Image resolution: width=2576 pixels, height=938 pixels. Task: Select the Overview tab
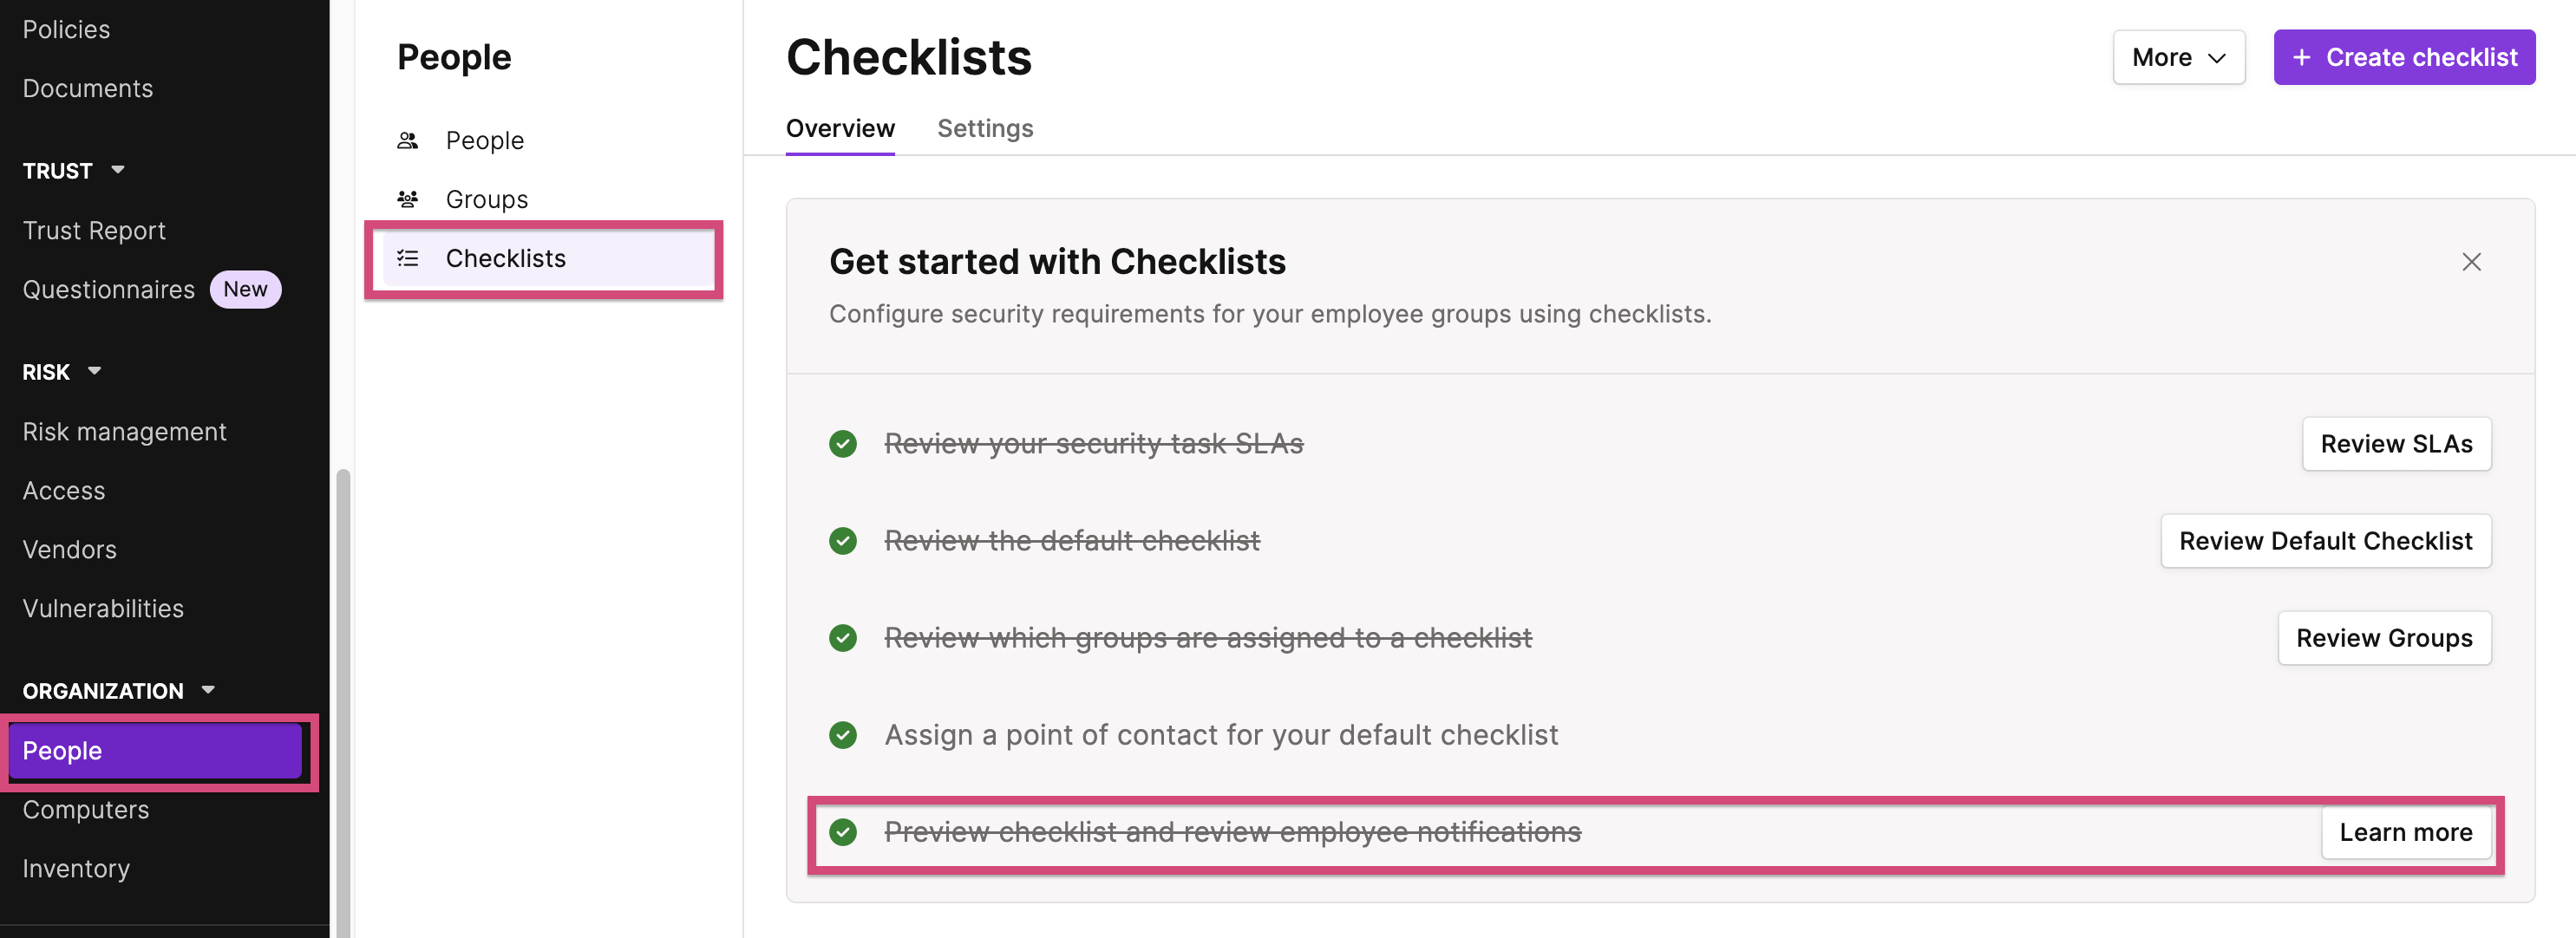(x=840, y=129)
